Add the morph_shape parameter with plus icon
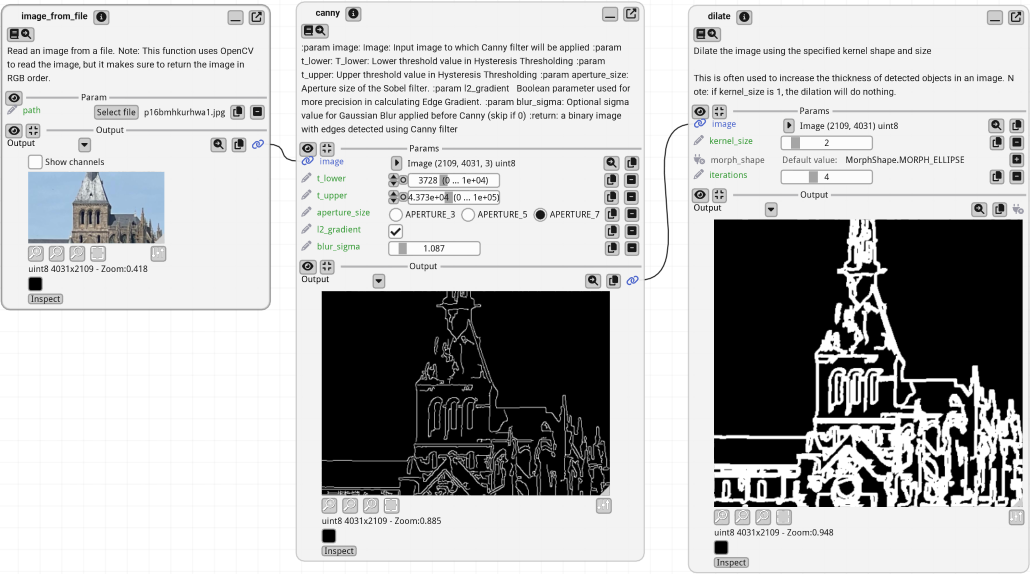Screen dimensions: 1030x574 coord(1016,160)
